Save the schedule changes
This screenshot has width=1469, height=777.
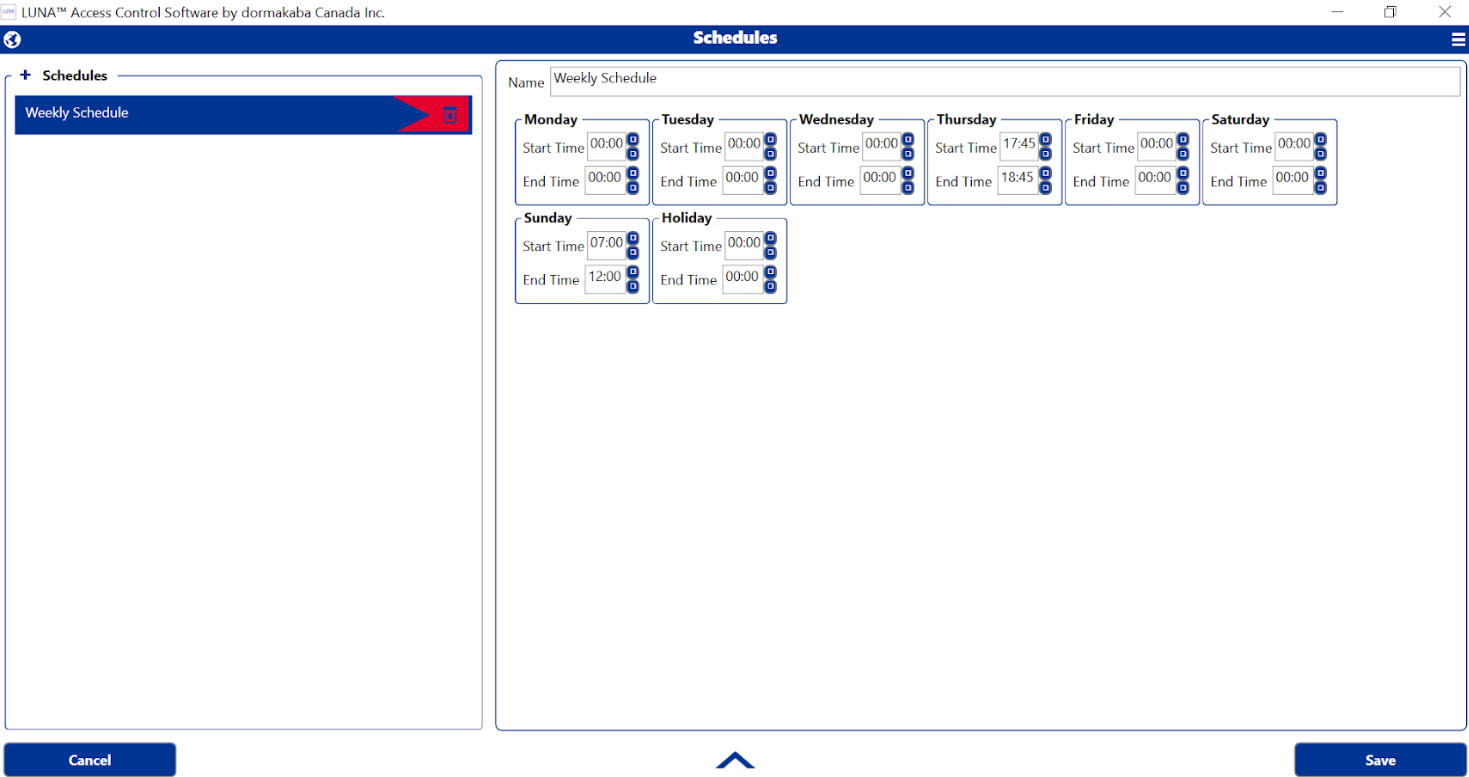point(1380,760)
